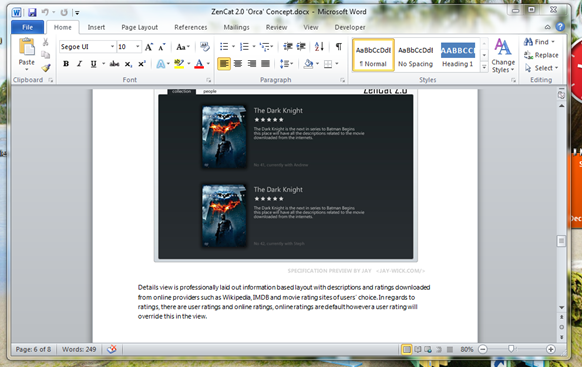Screen dimensions: 582x367
Task: Toggle align text left
Action: click(x=224, y=64)
